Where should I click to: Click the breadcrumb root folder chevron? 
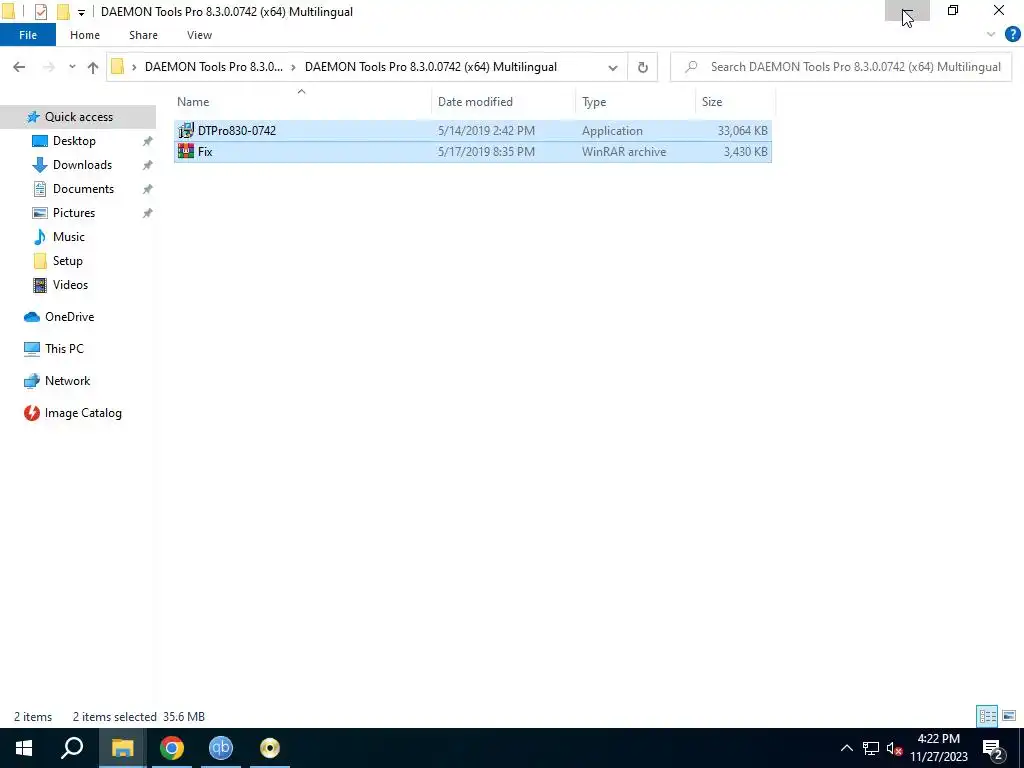click(134, 67)
